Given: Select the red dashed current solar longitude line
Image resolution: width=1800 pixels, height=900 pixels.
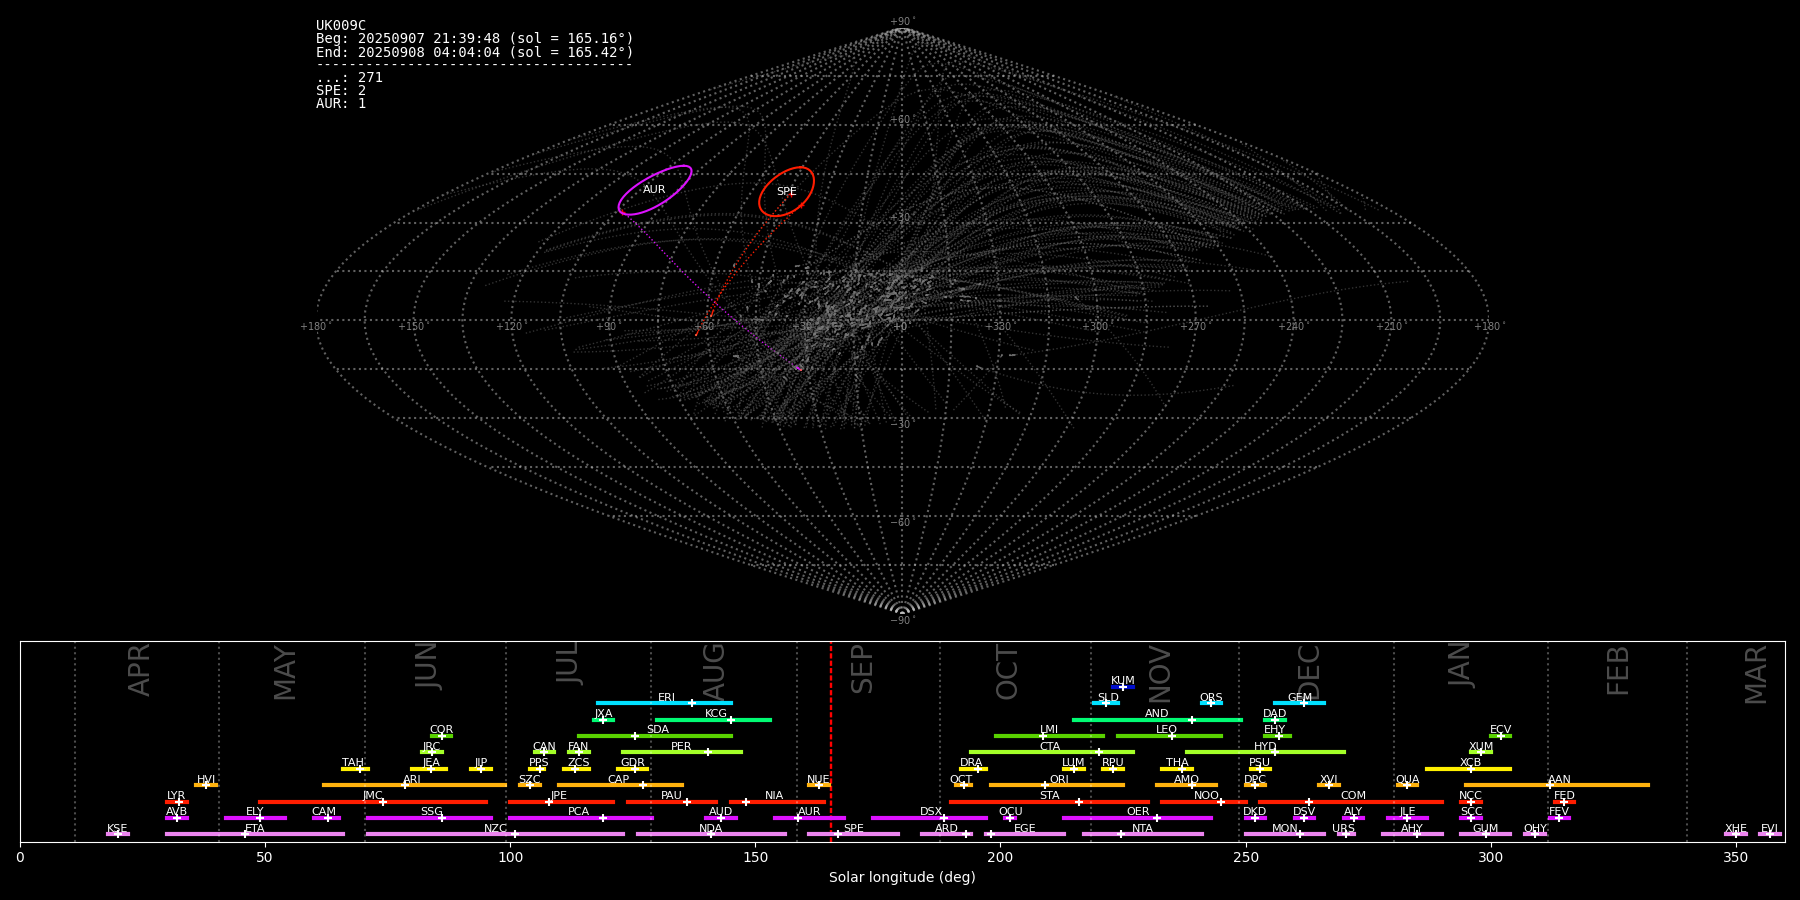Looking at the screenshot, I should (x=830, y=741).
